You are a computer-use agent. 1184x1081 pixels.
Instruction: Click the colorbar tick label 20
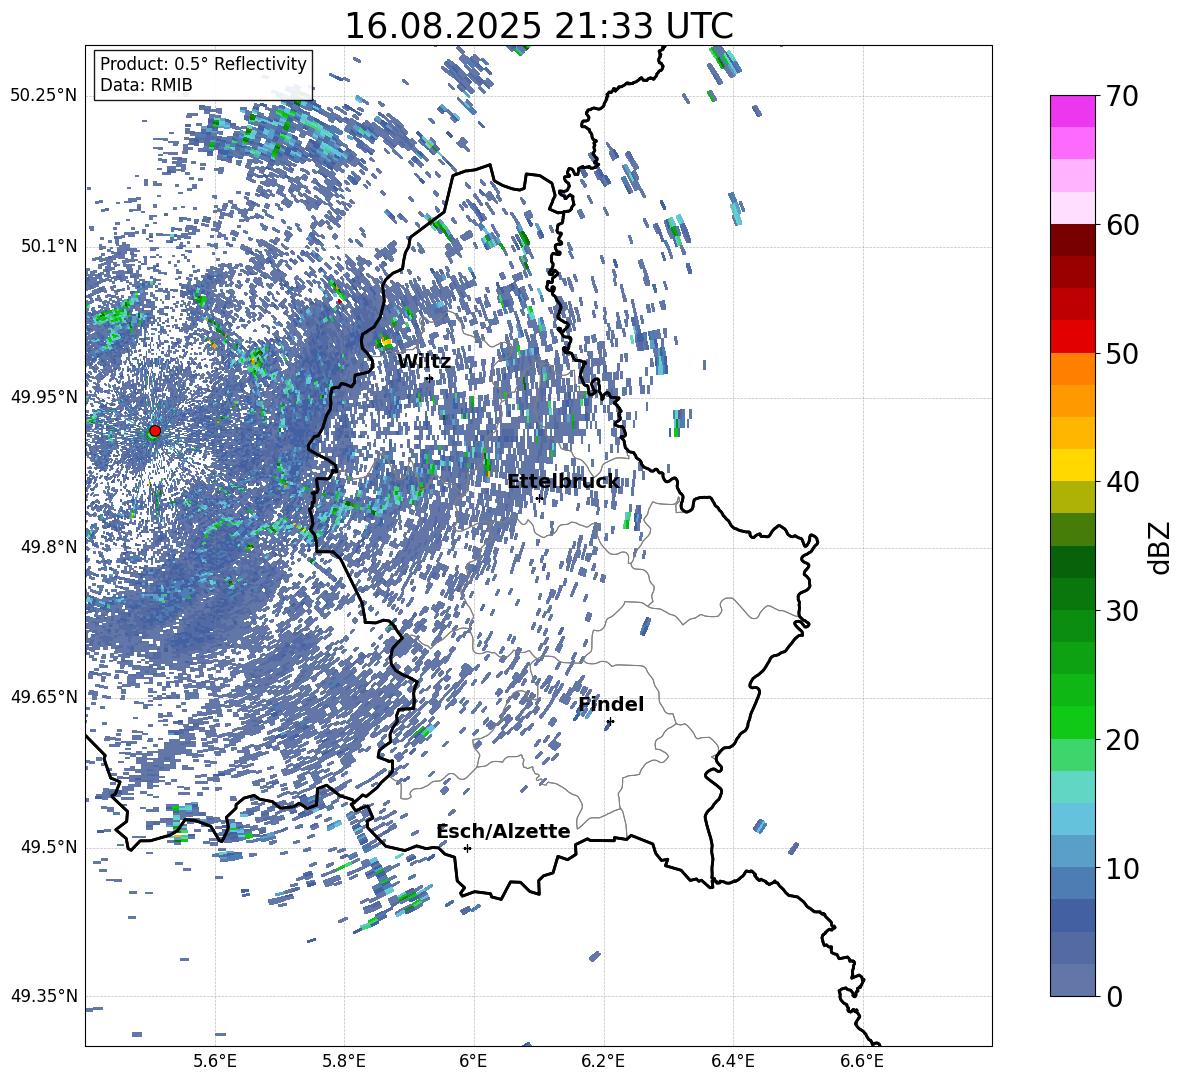click(1122, 739)
